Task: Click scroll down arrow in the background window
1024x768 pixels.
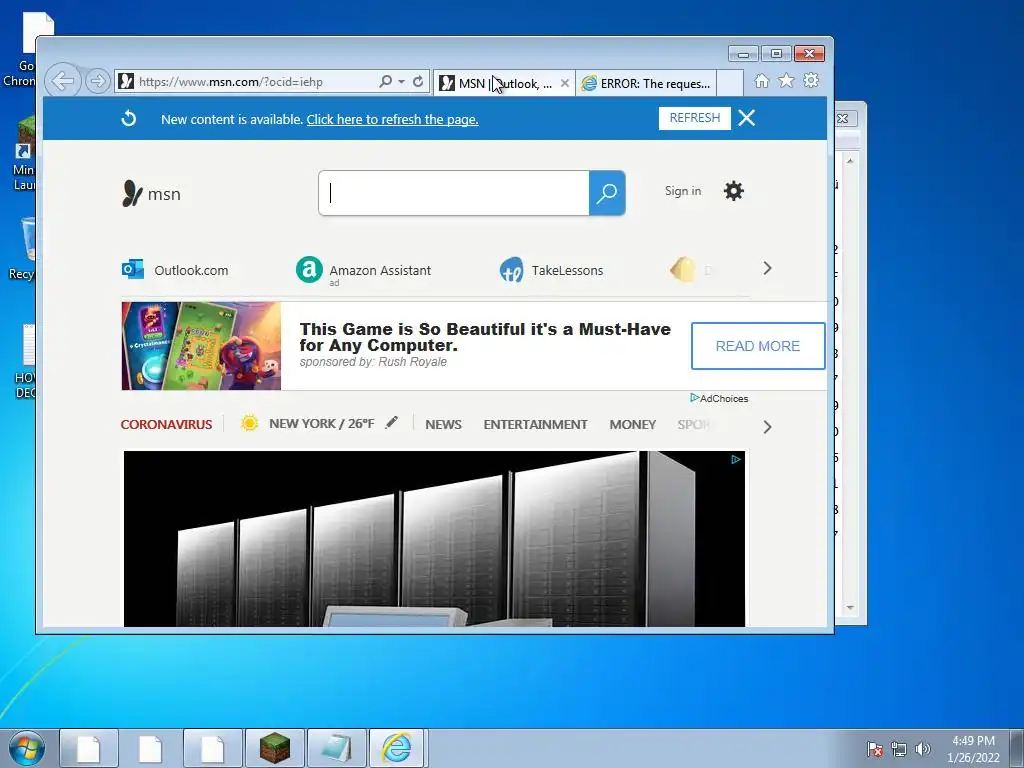Action: (850, 607)
